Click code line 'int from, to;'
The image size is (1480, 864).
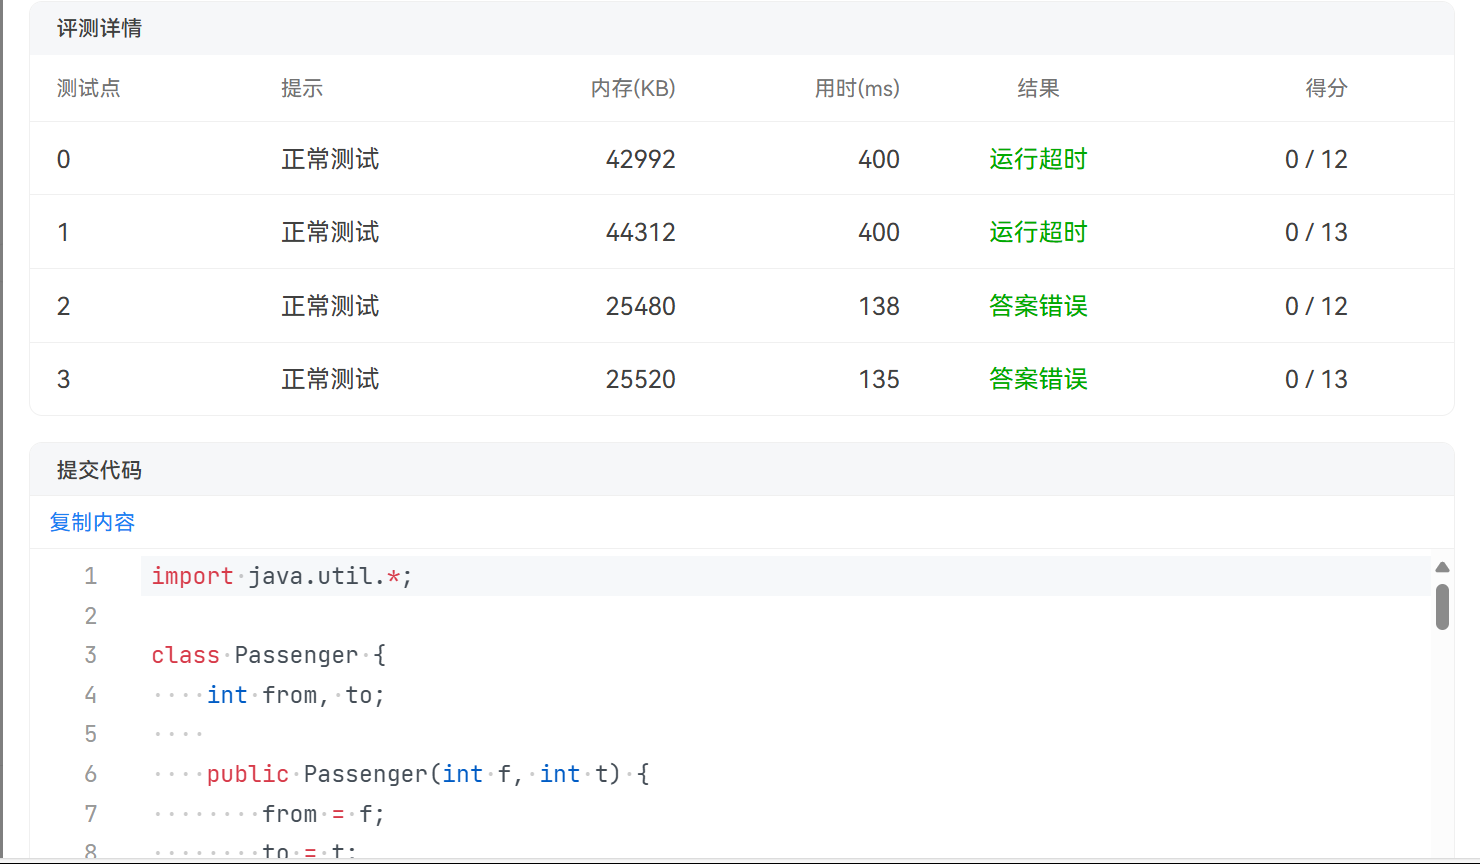(296, 695)
